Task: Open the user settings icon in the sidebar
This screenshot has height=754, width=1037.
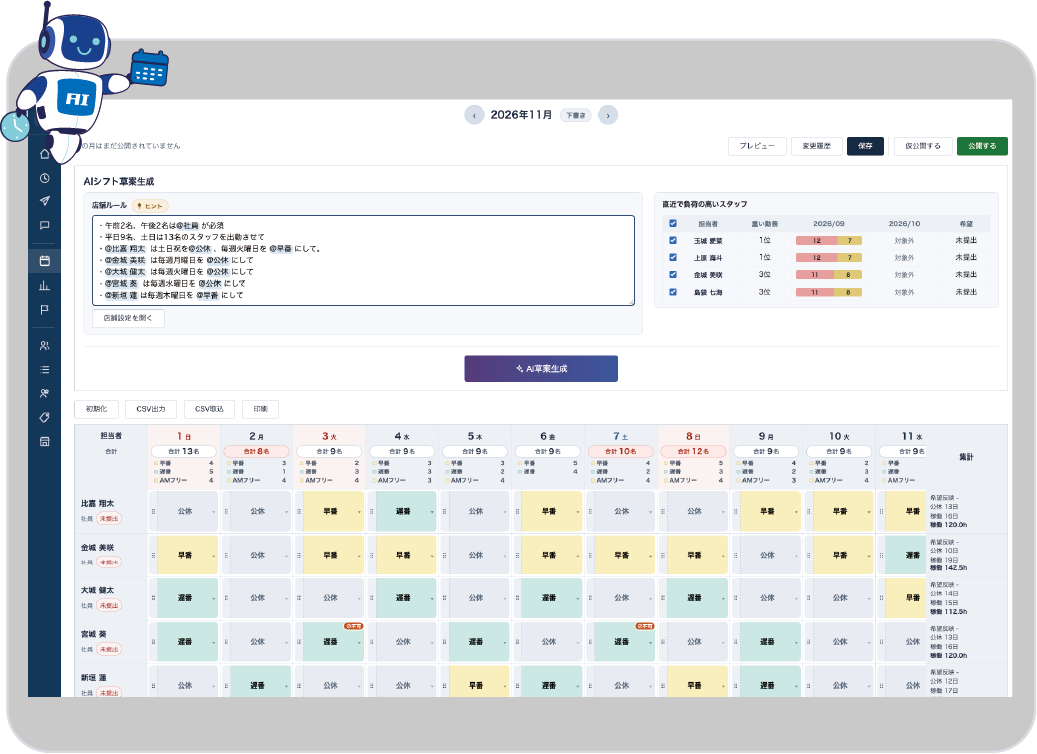Action: (44, 394)
